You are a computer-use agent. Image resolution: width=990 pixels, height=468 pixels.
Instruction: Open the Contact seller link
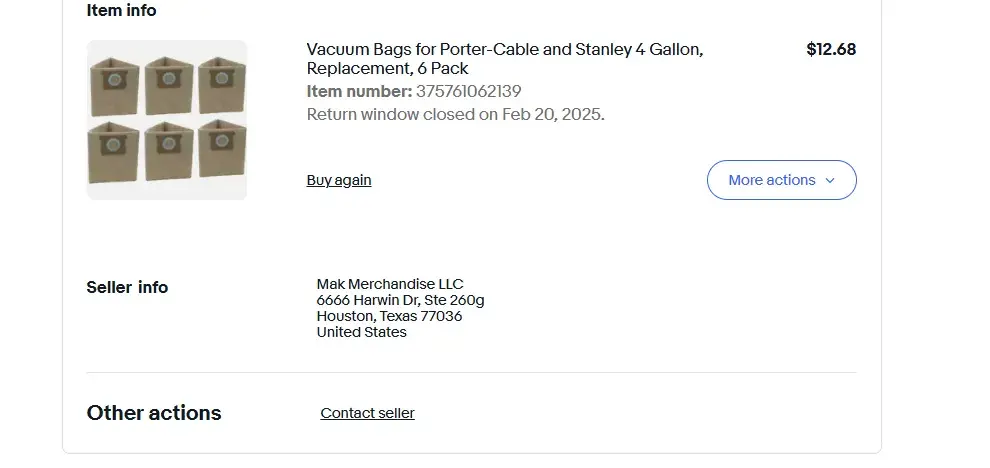pyautogui.click(x=367, y=413)
